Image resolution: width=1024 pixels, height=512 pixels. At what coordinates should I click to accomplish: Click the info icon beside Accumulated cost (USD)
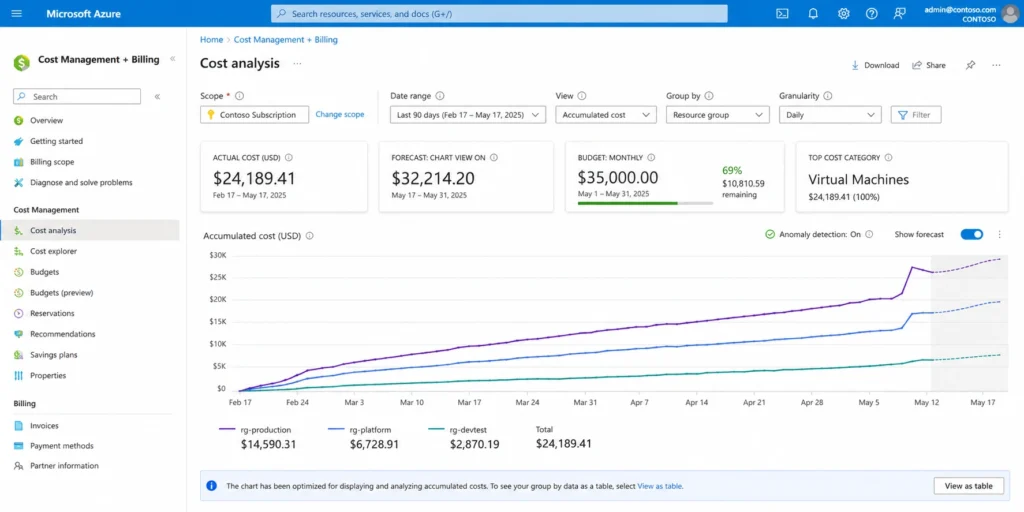310,236
